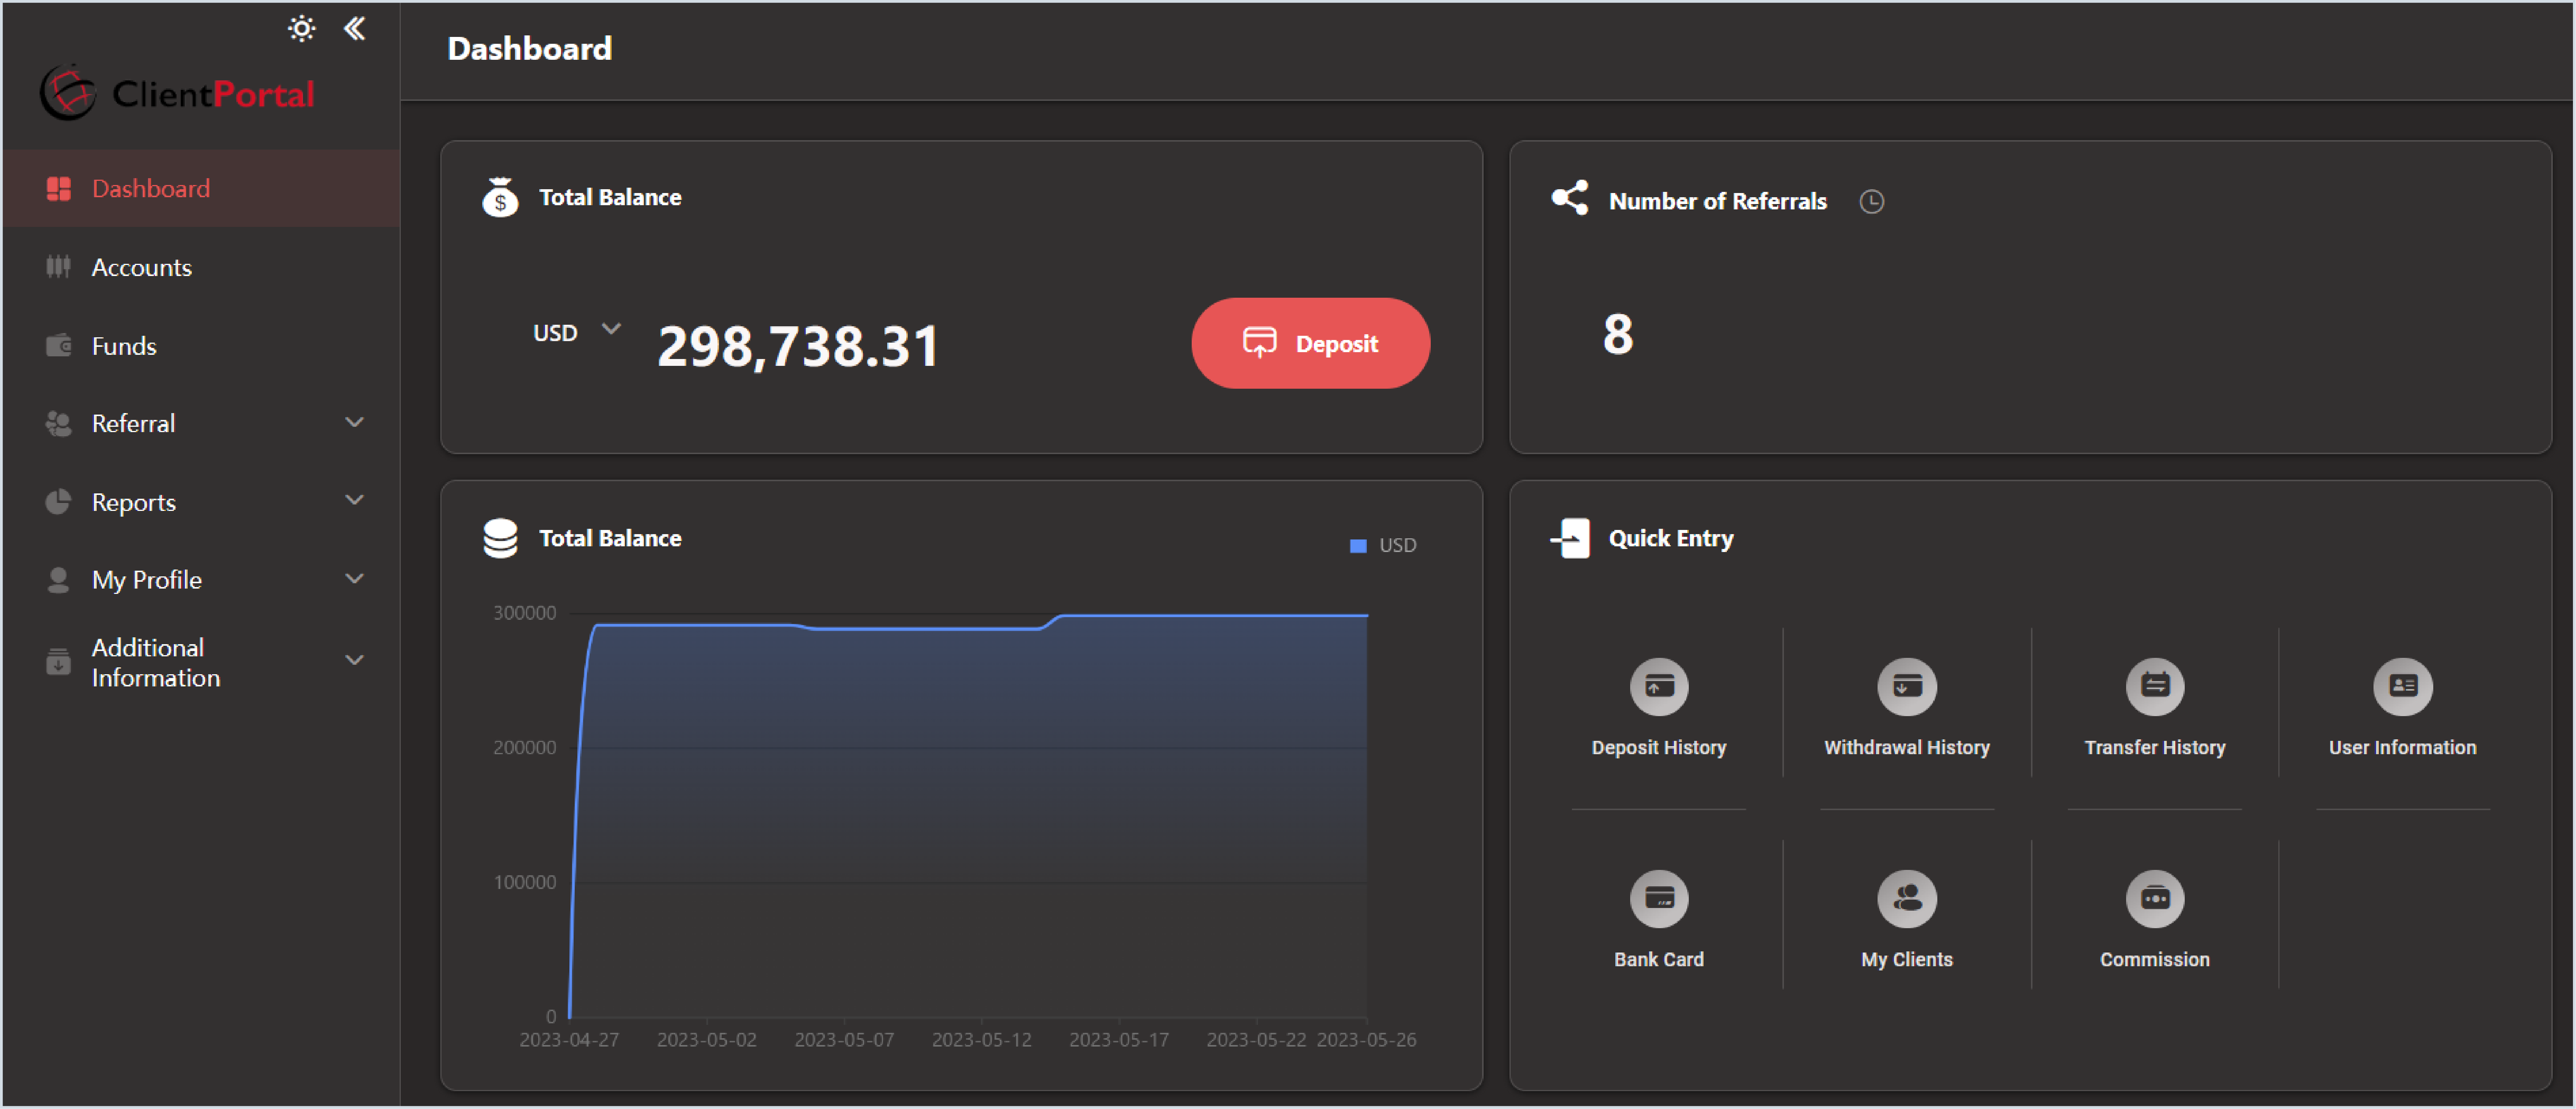
Task: Open the USD currency dropdown
Action: pyautogui.click(x=576, y=332)
